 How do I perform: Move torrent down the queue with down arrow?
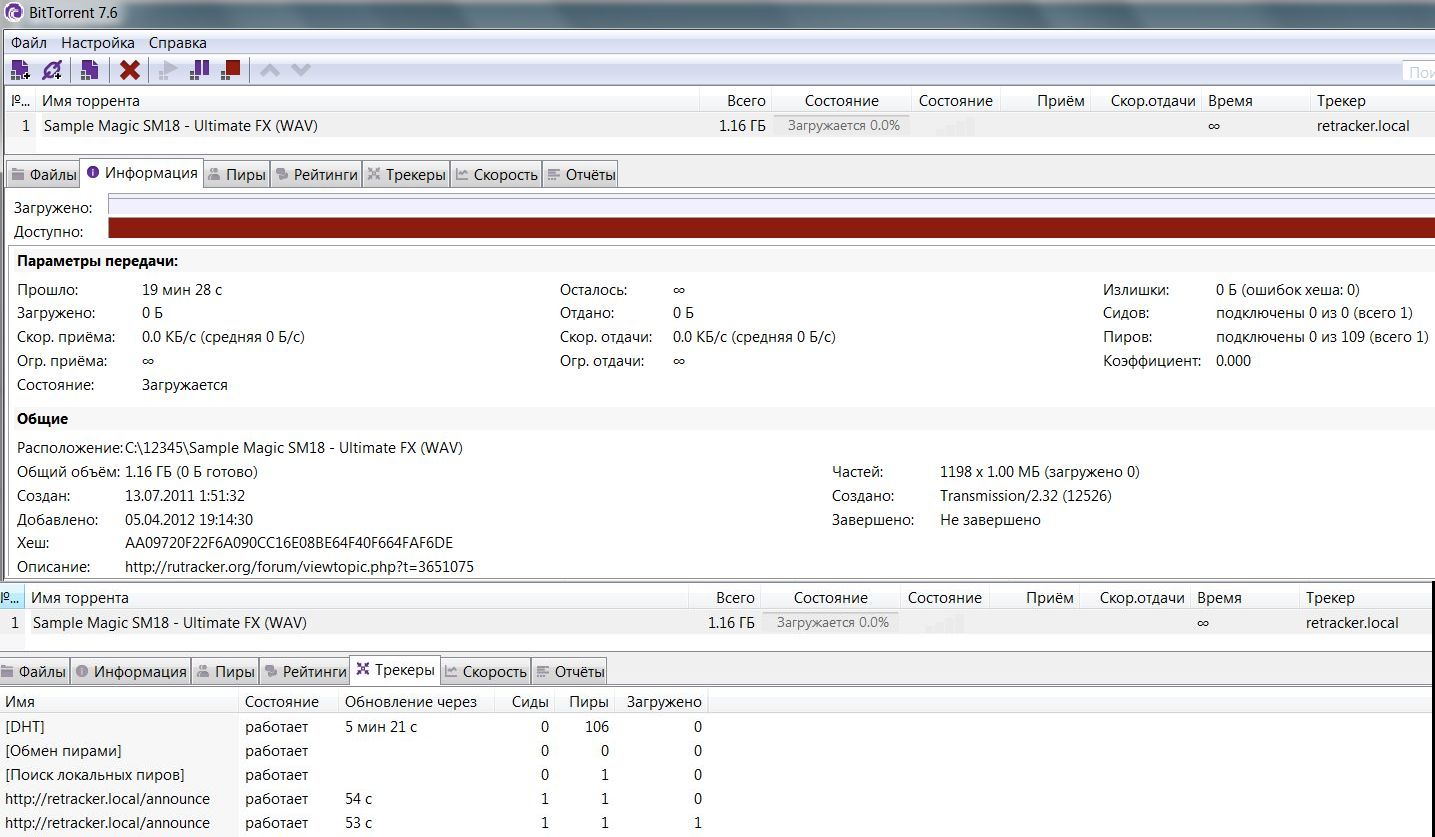coord(301,70)
